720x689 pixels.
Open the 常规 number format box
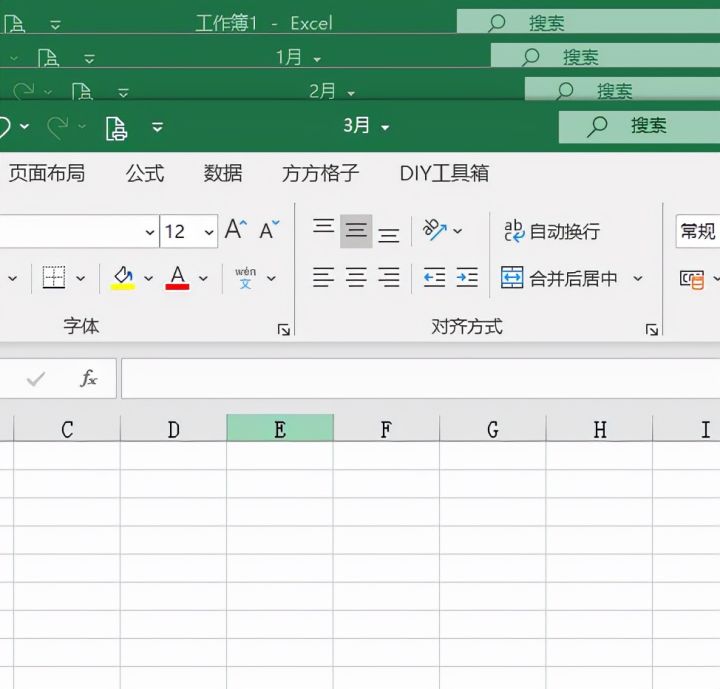click(x=698, y=231)
